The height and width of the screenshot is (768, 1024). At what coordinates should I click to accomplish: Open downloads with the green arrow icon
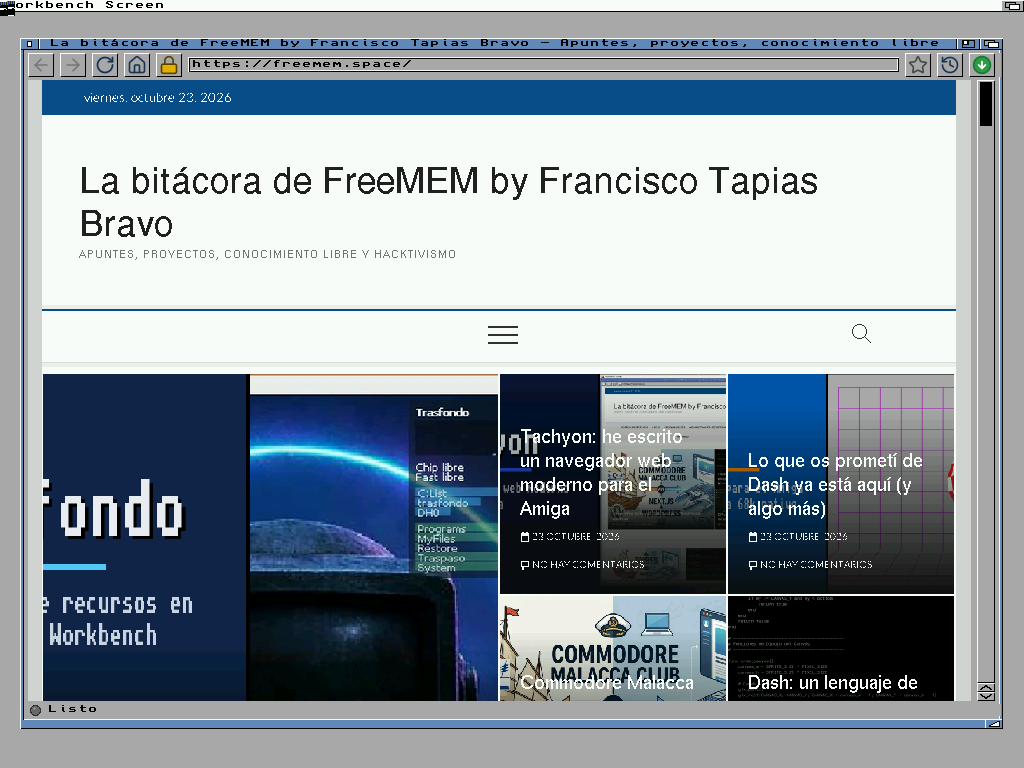pos(982,65)
